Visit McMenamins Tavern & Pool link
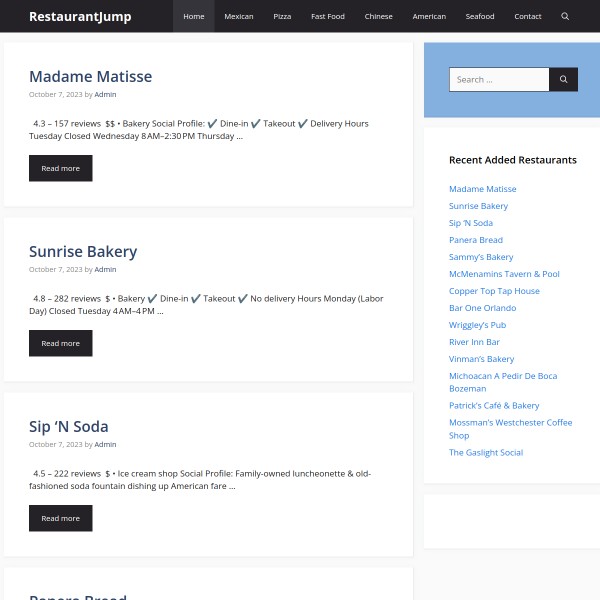The image size is (600, 600). [504, 274]
